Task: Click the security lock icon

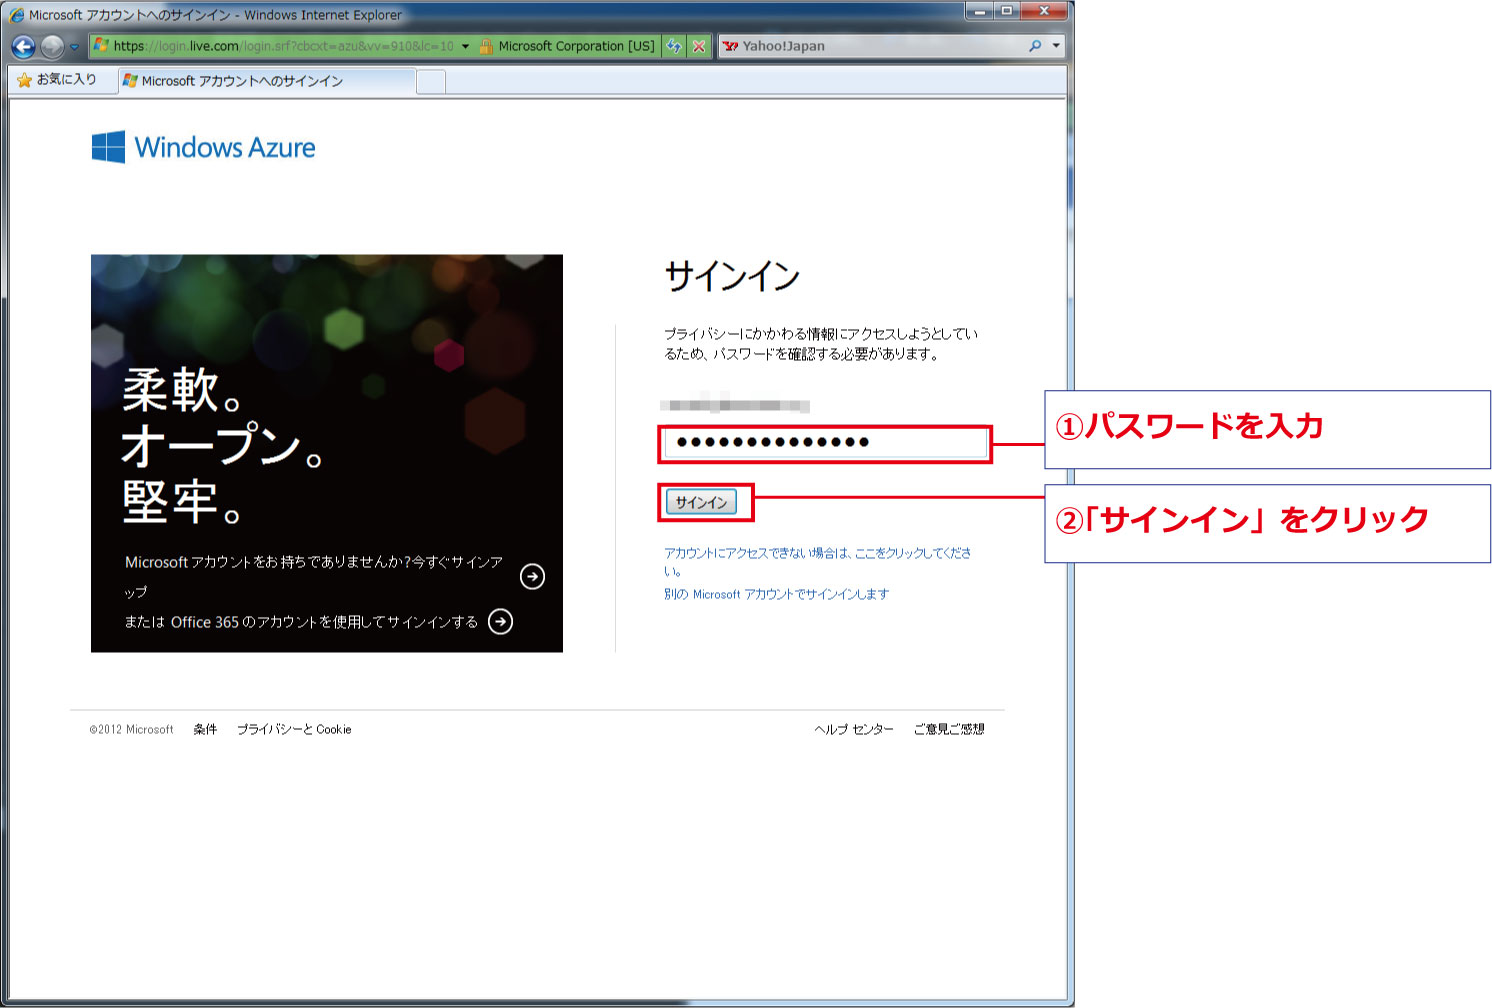Action: click(486, 46)
